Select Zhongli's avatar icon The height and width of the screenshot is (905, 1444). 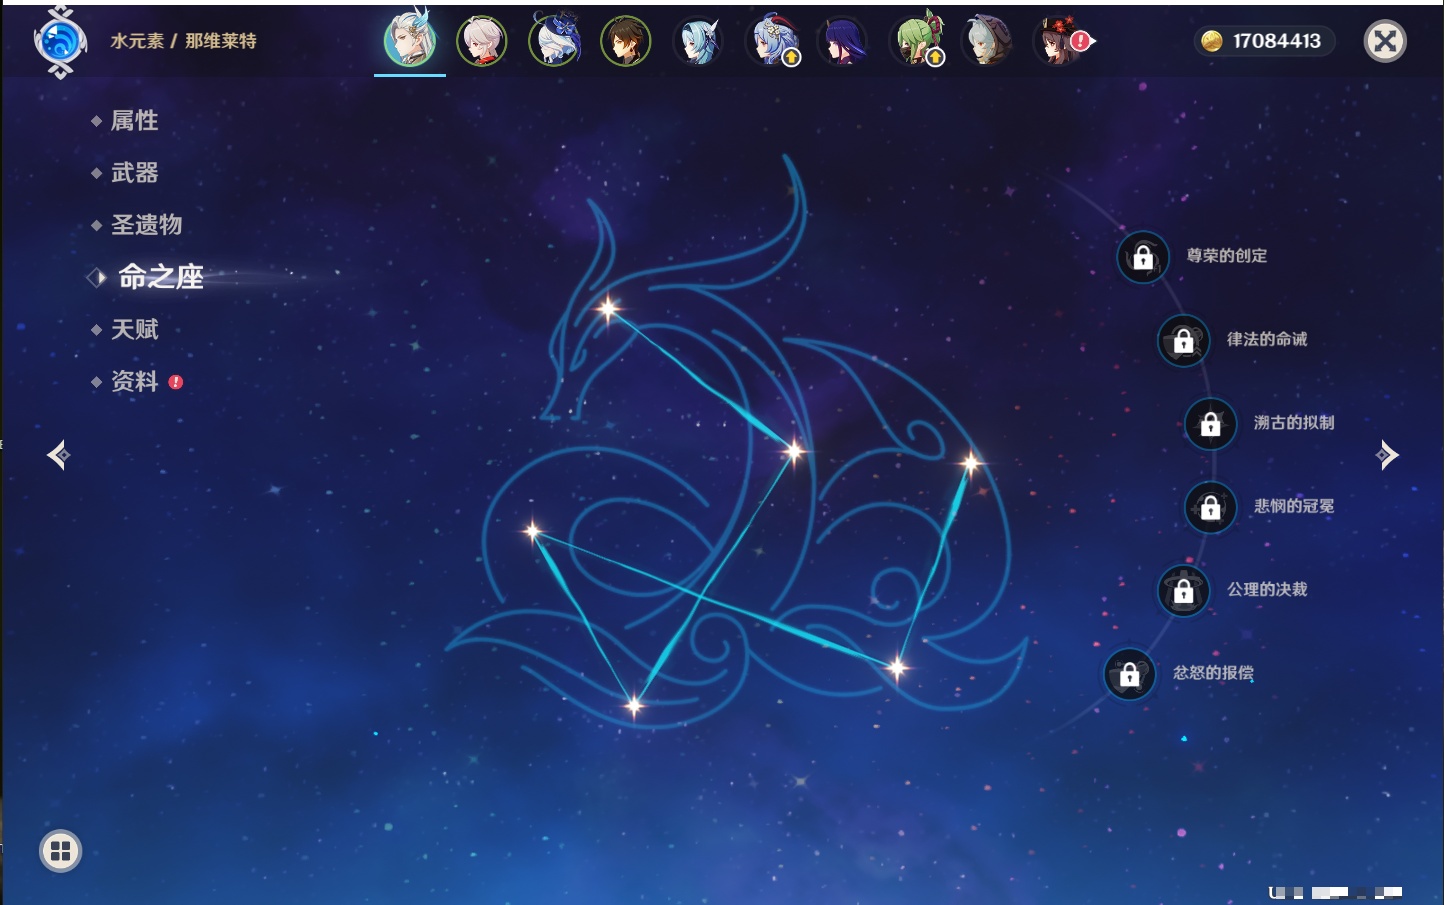(626, 41)
